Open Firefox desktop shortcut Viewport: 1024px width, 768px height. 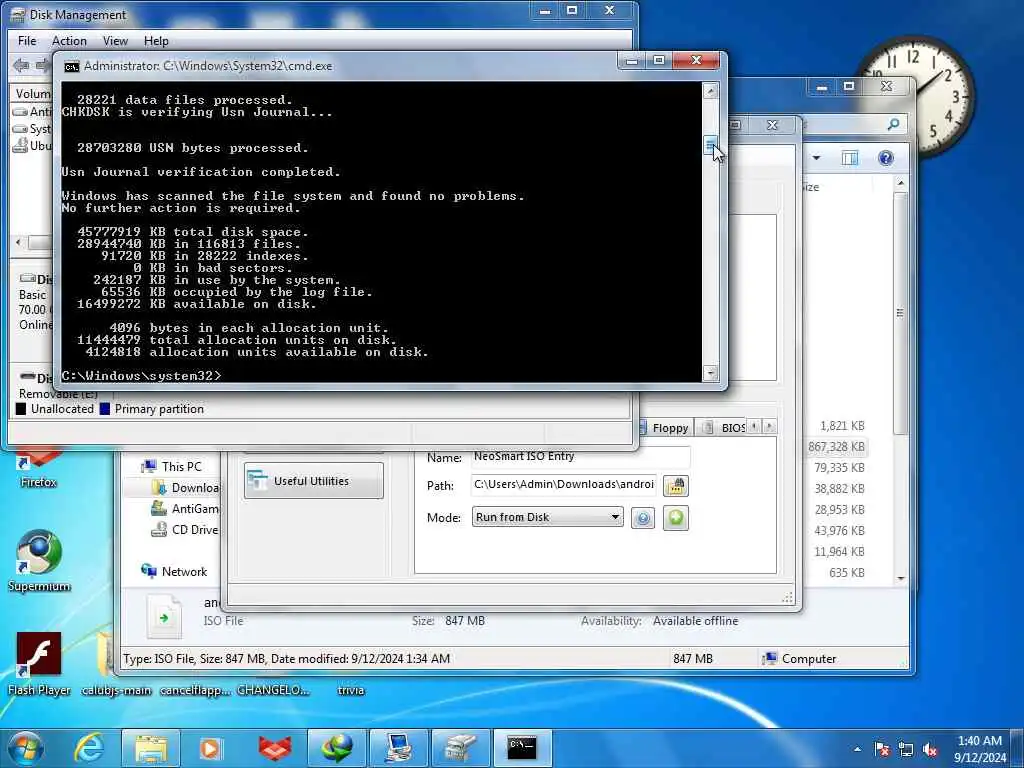point(39,468)
